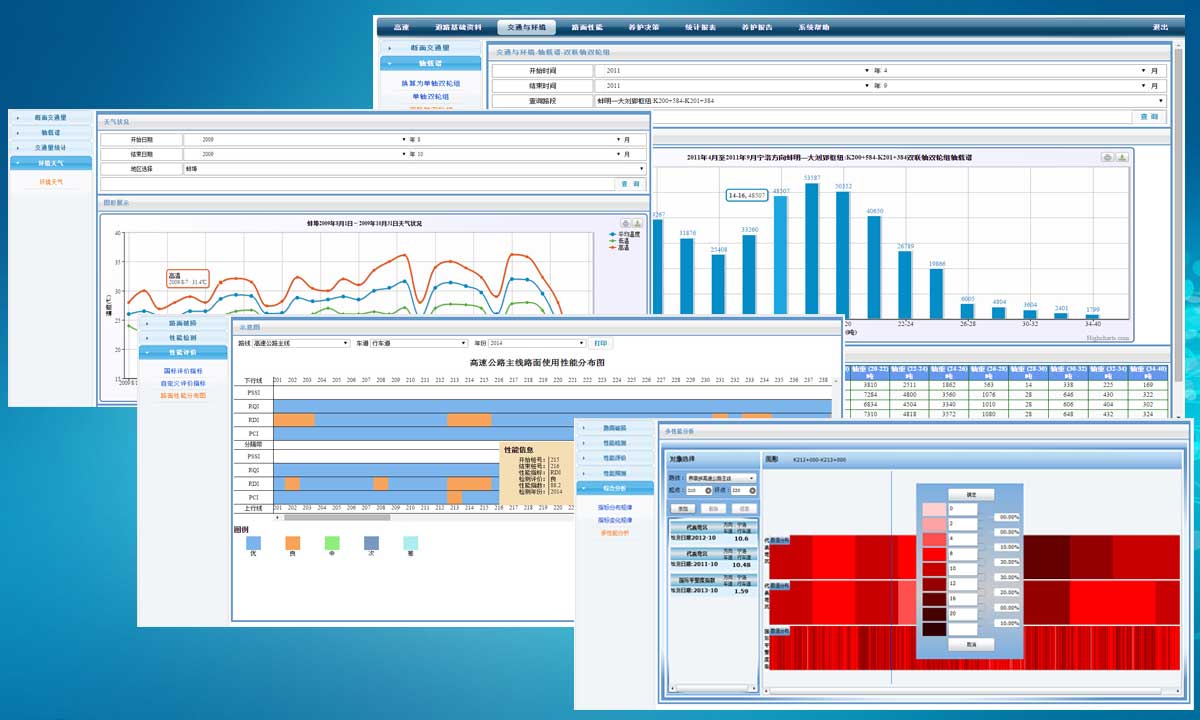
Task: Click the 中 green legend swatch
Action: click(x=332, y=543)
